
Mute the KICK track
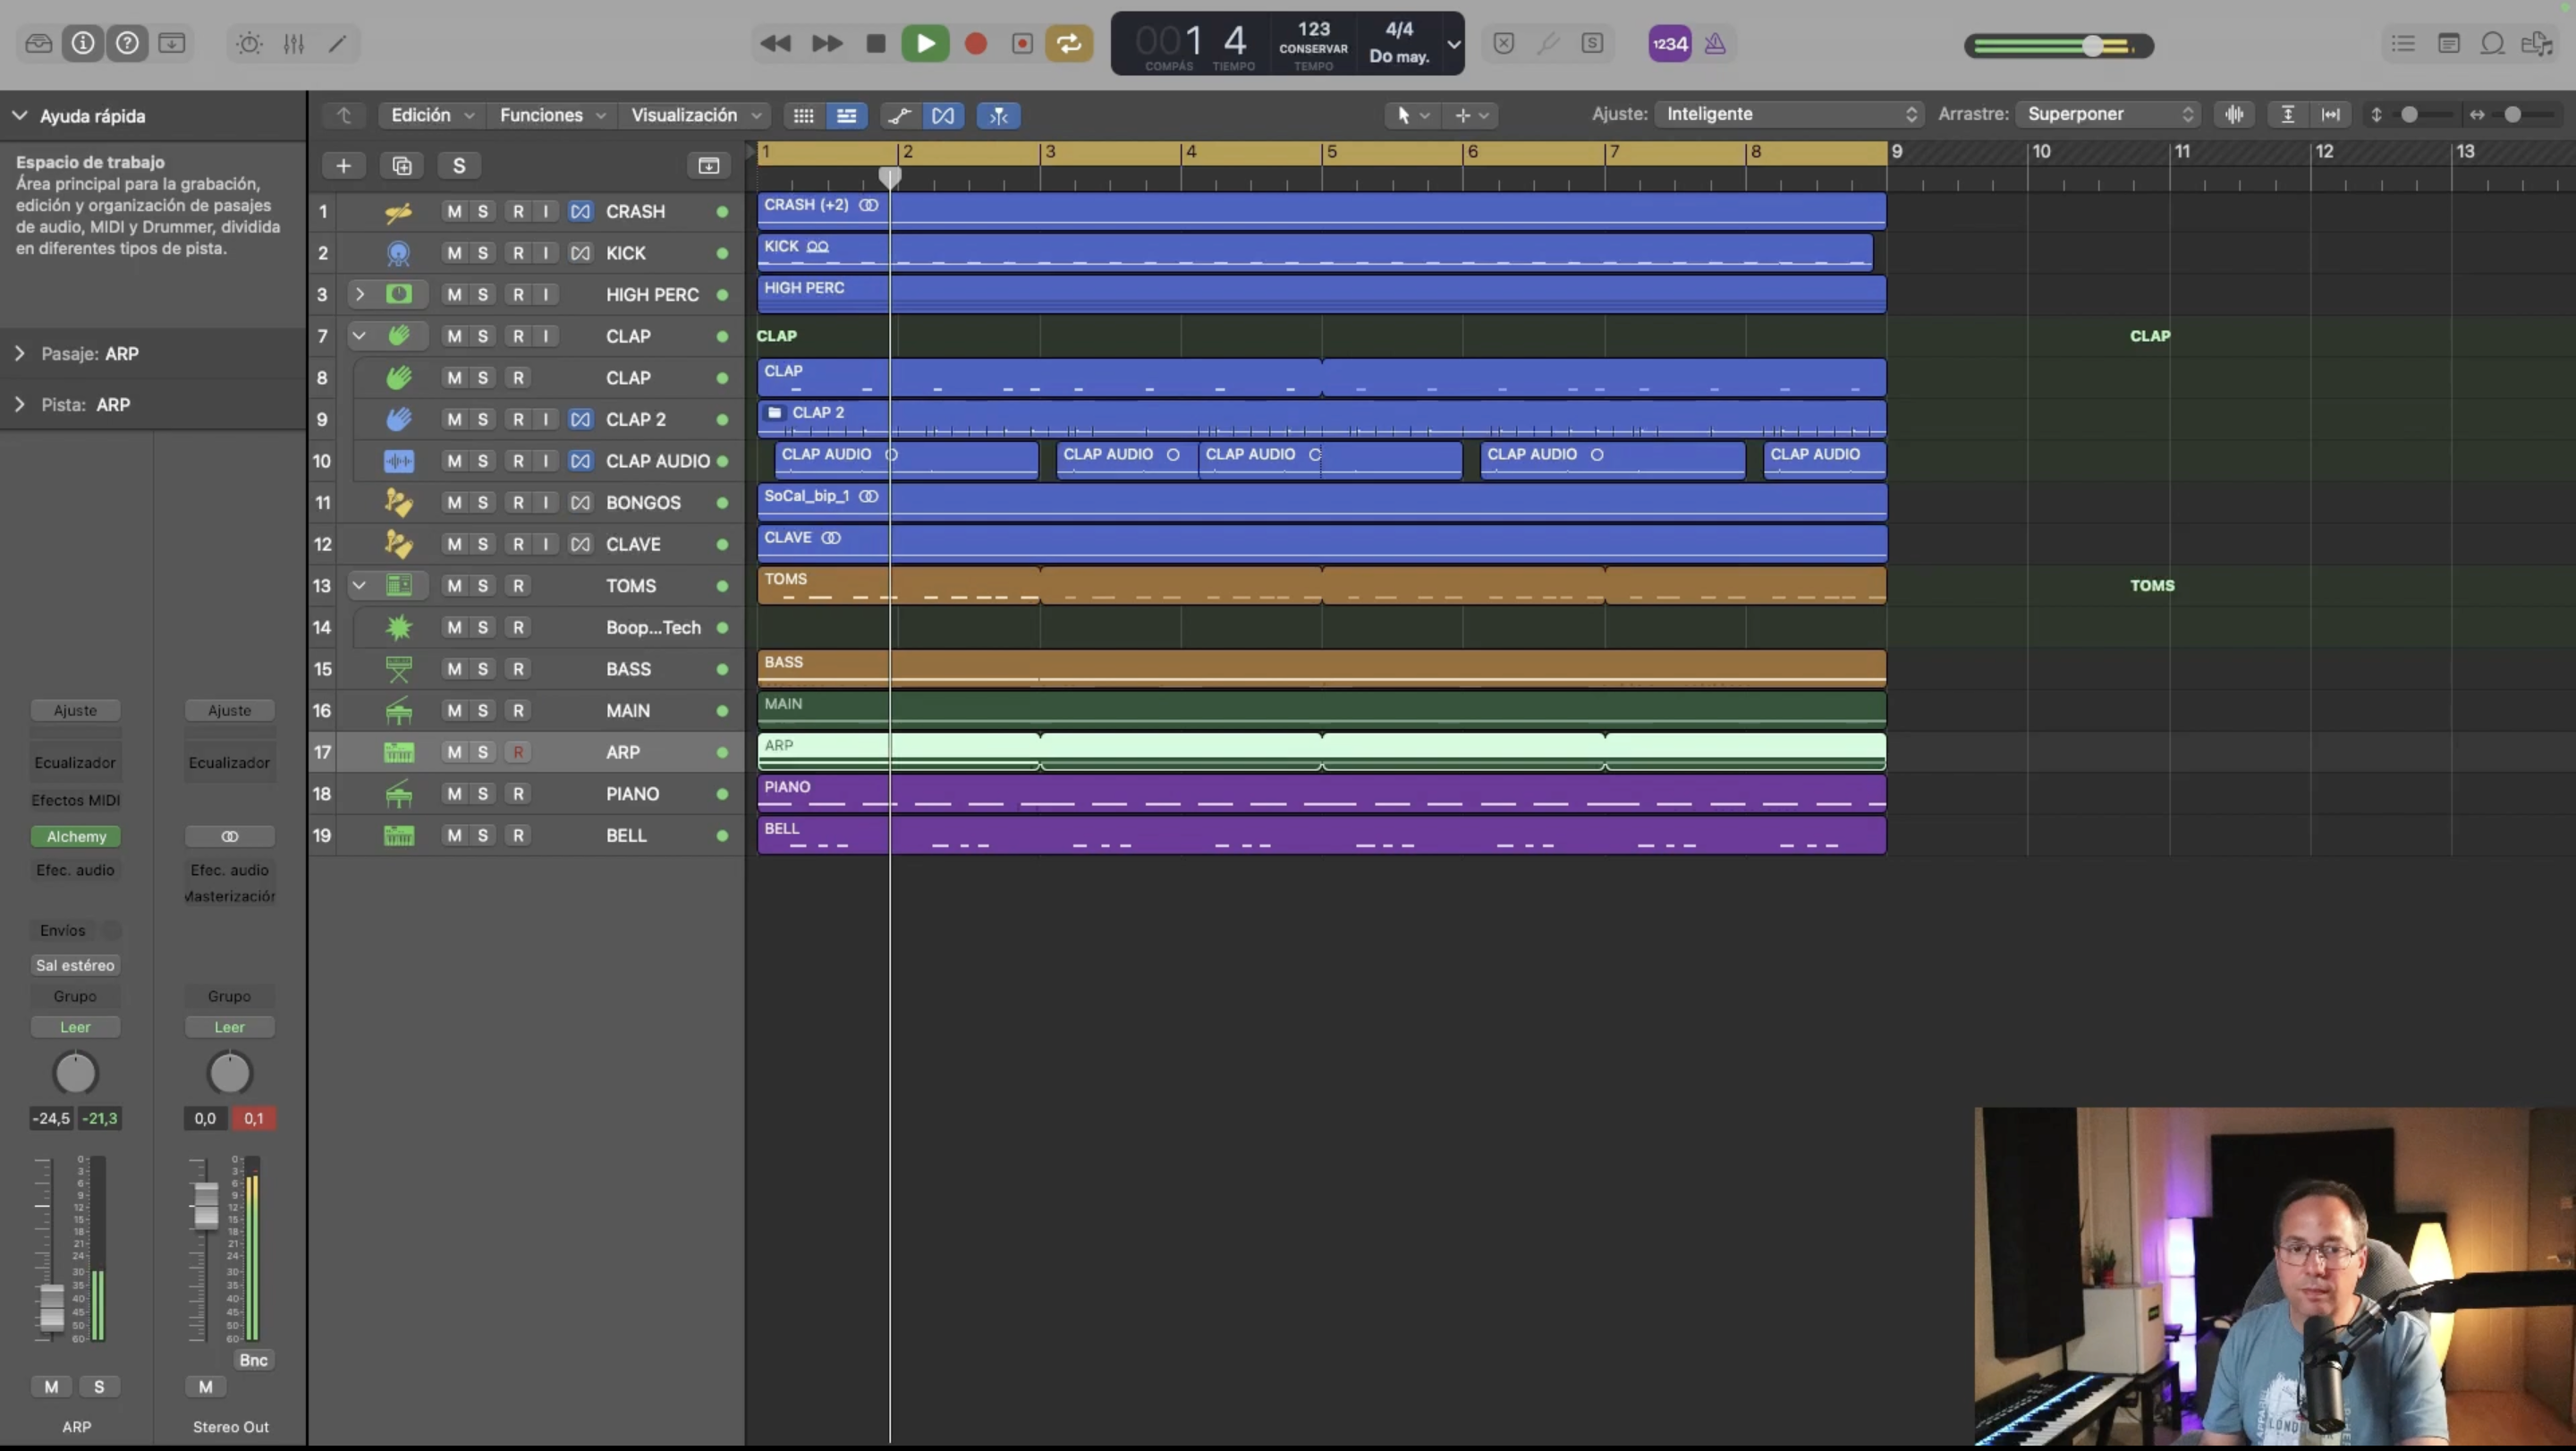pyautogui.click(x=454, y=253)
